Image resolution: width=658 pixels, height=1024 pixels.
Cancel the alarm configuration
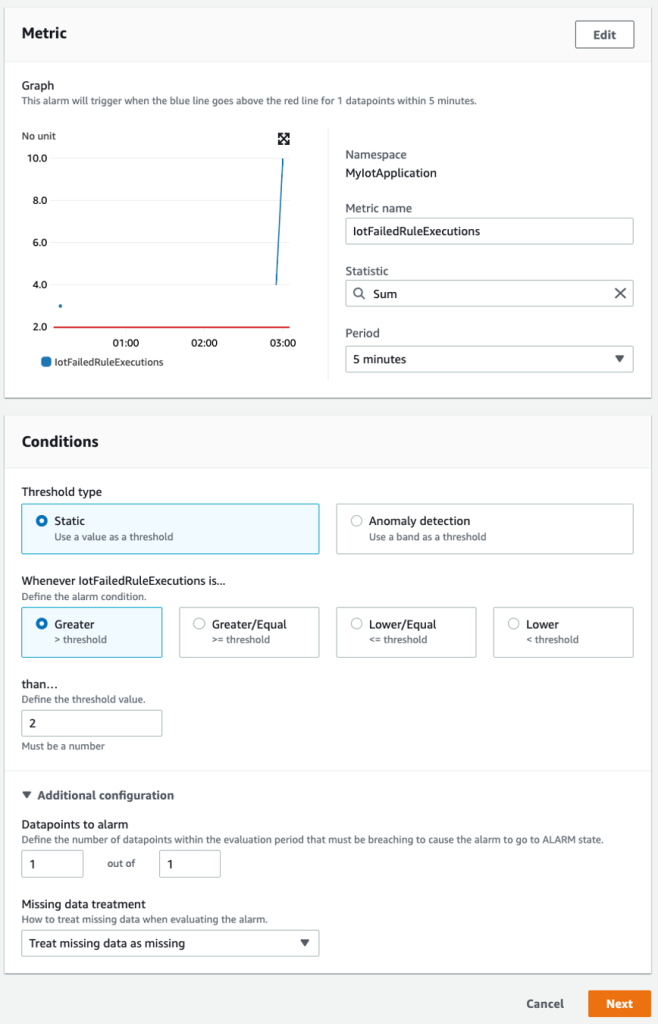coord(544,1004)
